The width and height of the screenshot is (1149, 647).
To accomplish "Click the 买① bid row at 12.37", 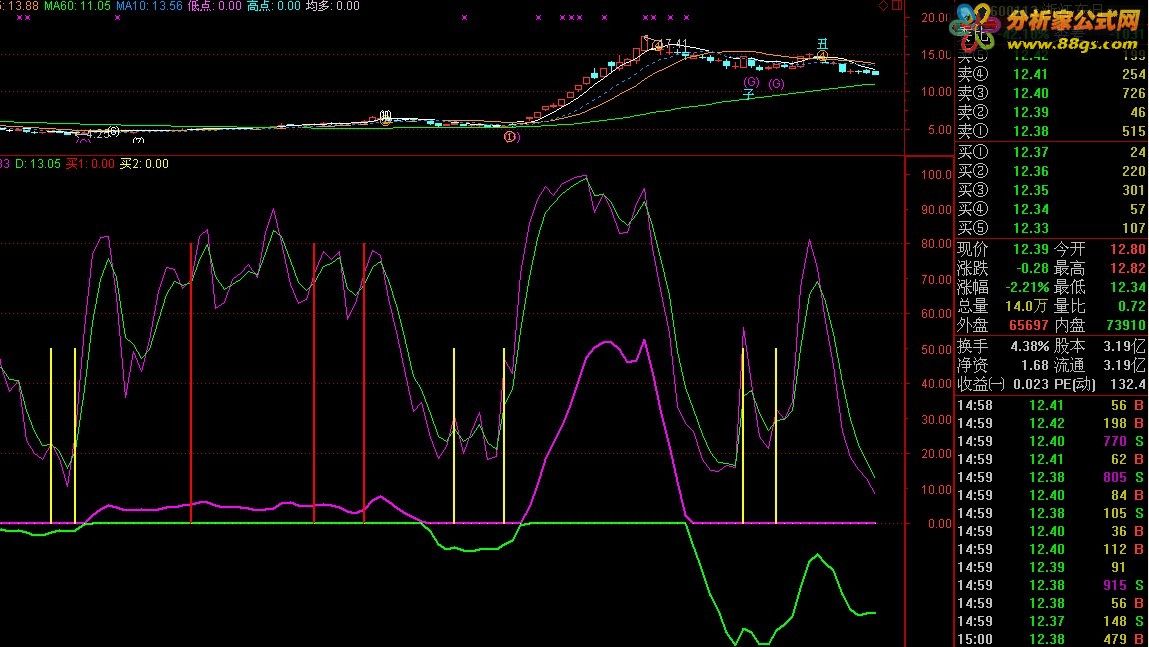I will 1052,152.
